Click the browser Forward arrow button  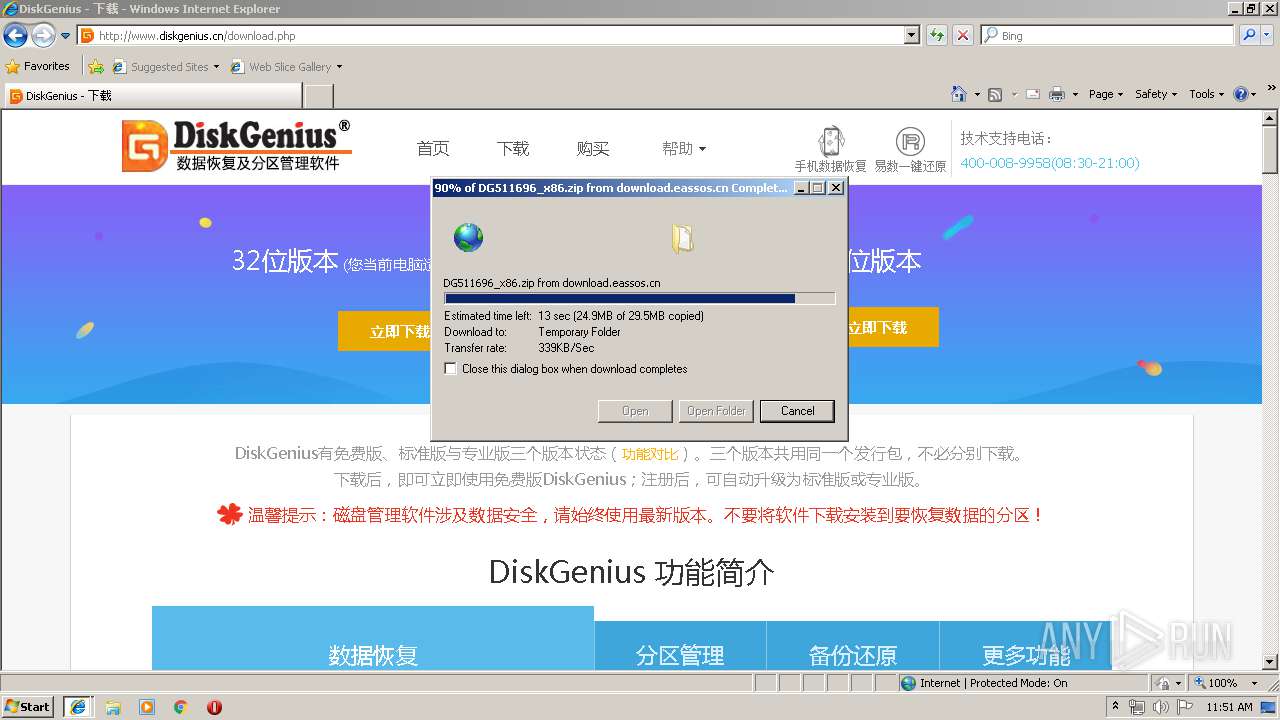(43, 36)
